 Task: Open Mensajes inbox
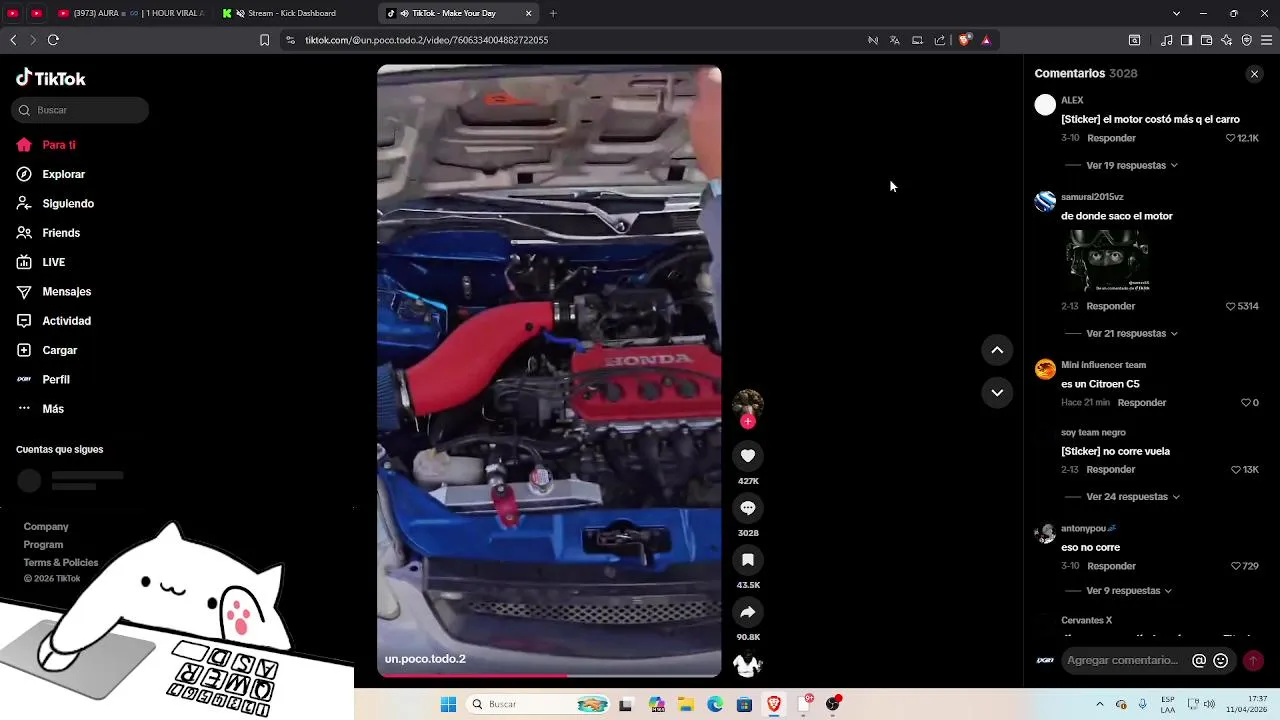[x=53, y=291]
